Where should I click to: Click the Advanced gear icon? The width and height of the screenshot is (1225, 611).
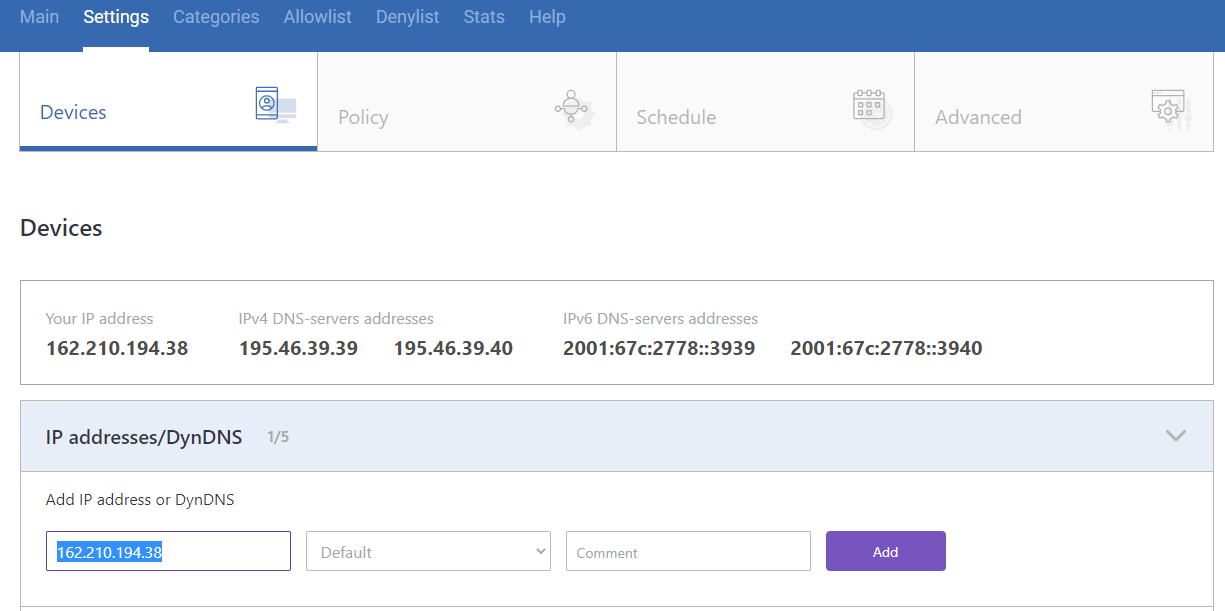point(1168,105)
